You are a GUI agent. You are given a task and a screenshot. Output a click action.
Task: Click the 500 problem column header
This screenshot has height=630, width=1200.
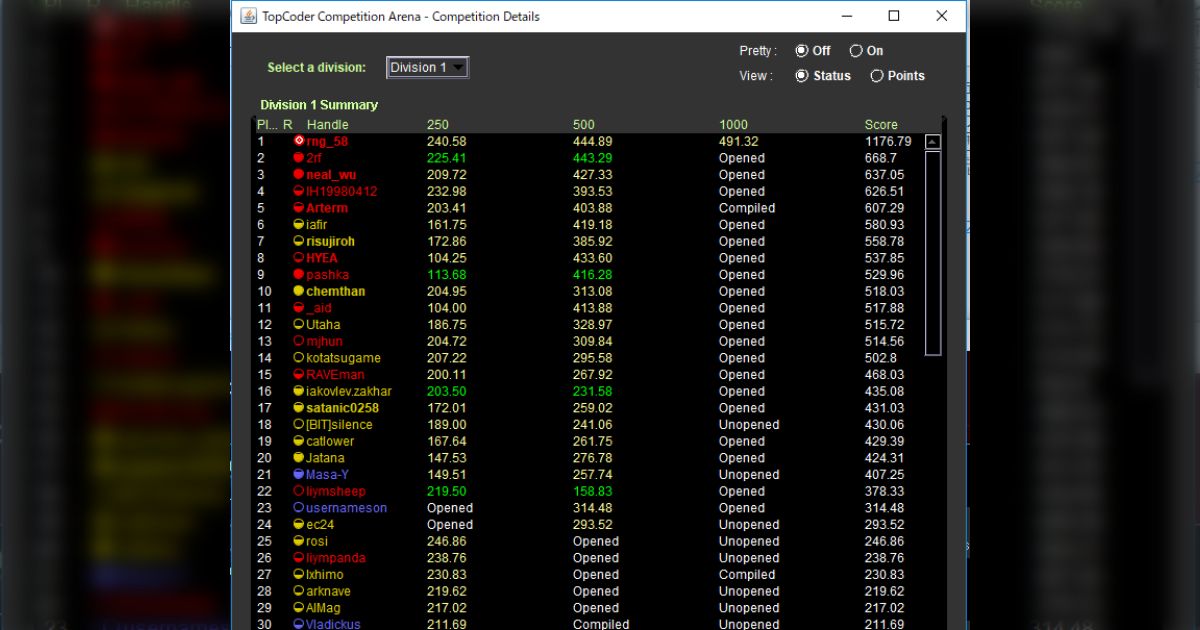point(583,125)
